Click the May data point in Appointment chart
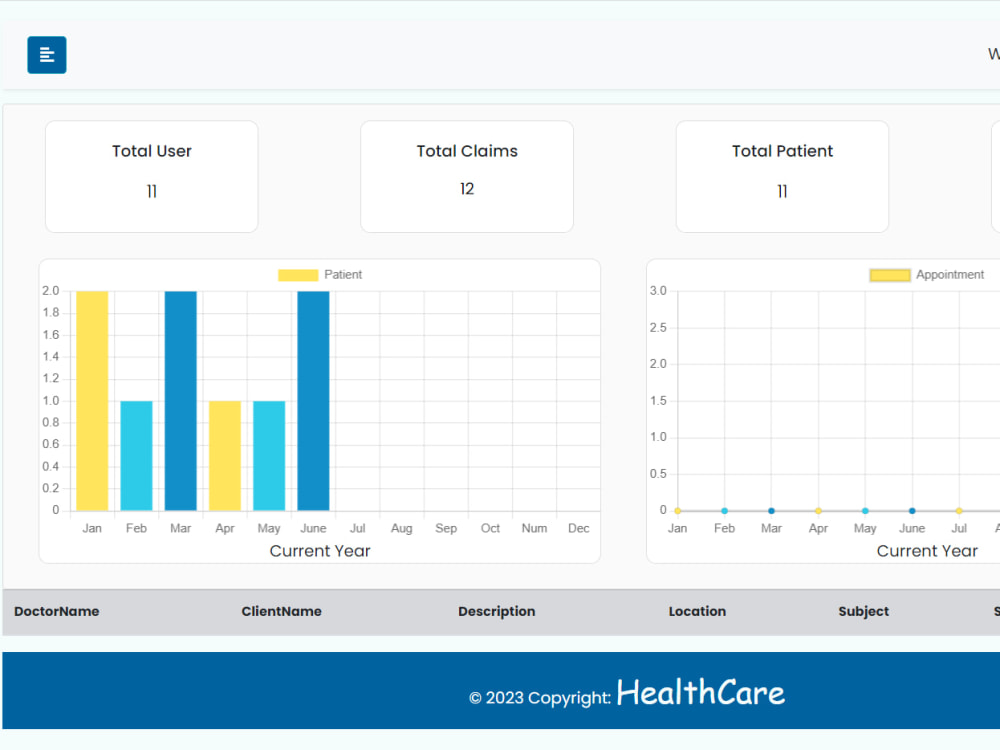This screenshot has height=750, width=1000. pos(865,511)
